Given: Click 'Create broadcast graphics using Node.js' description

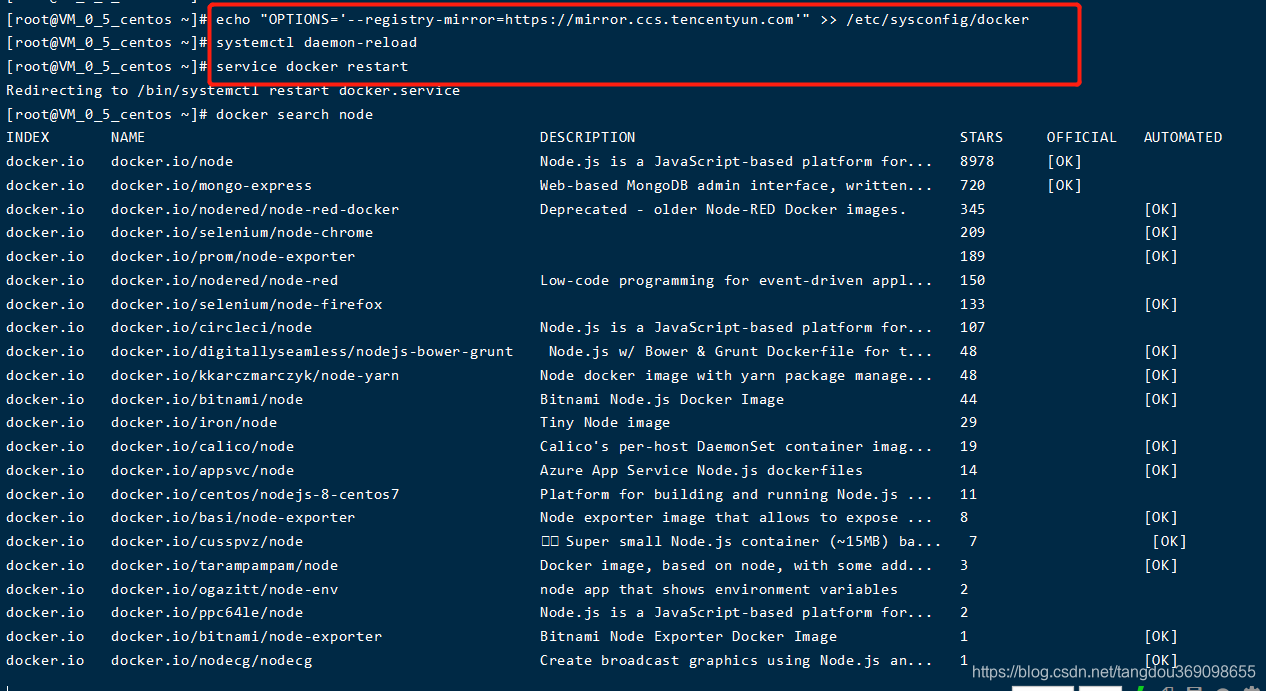Looking at the screenshot, I should click(x=736, y=660).
